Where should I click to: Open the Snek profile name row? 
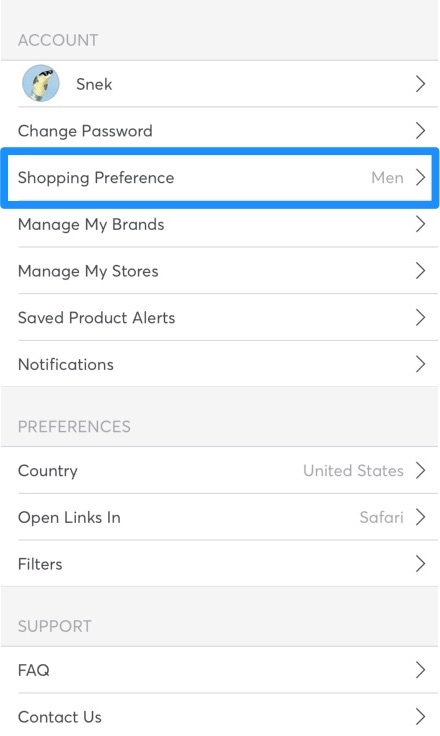[220, 84]
